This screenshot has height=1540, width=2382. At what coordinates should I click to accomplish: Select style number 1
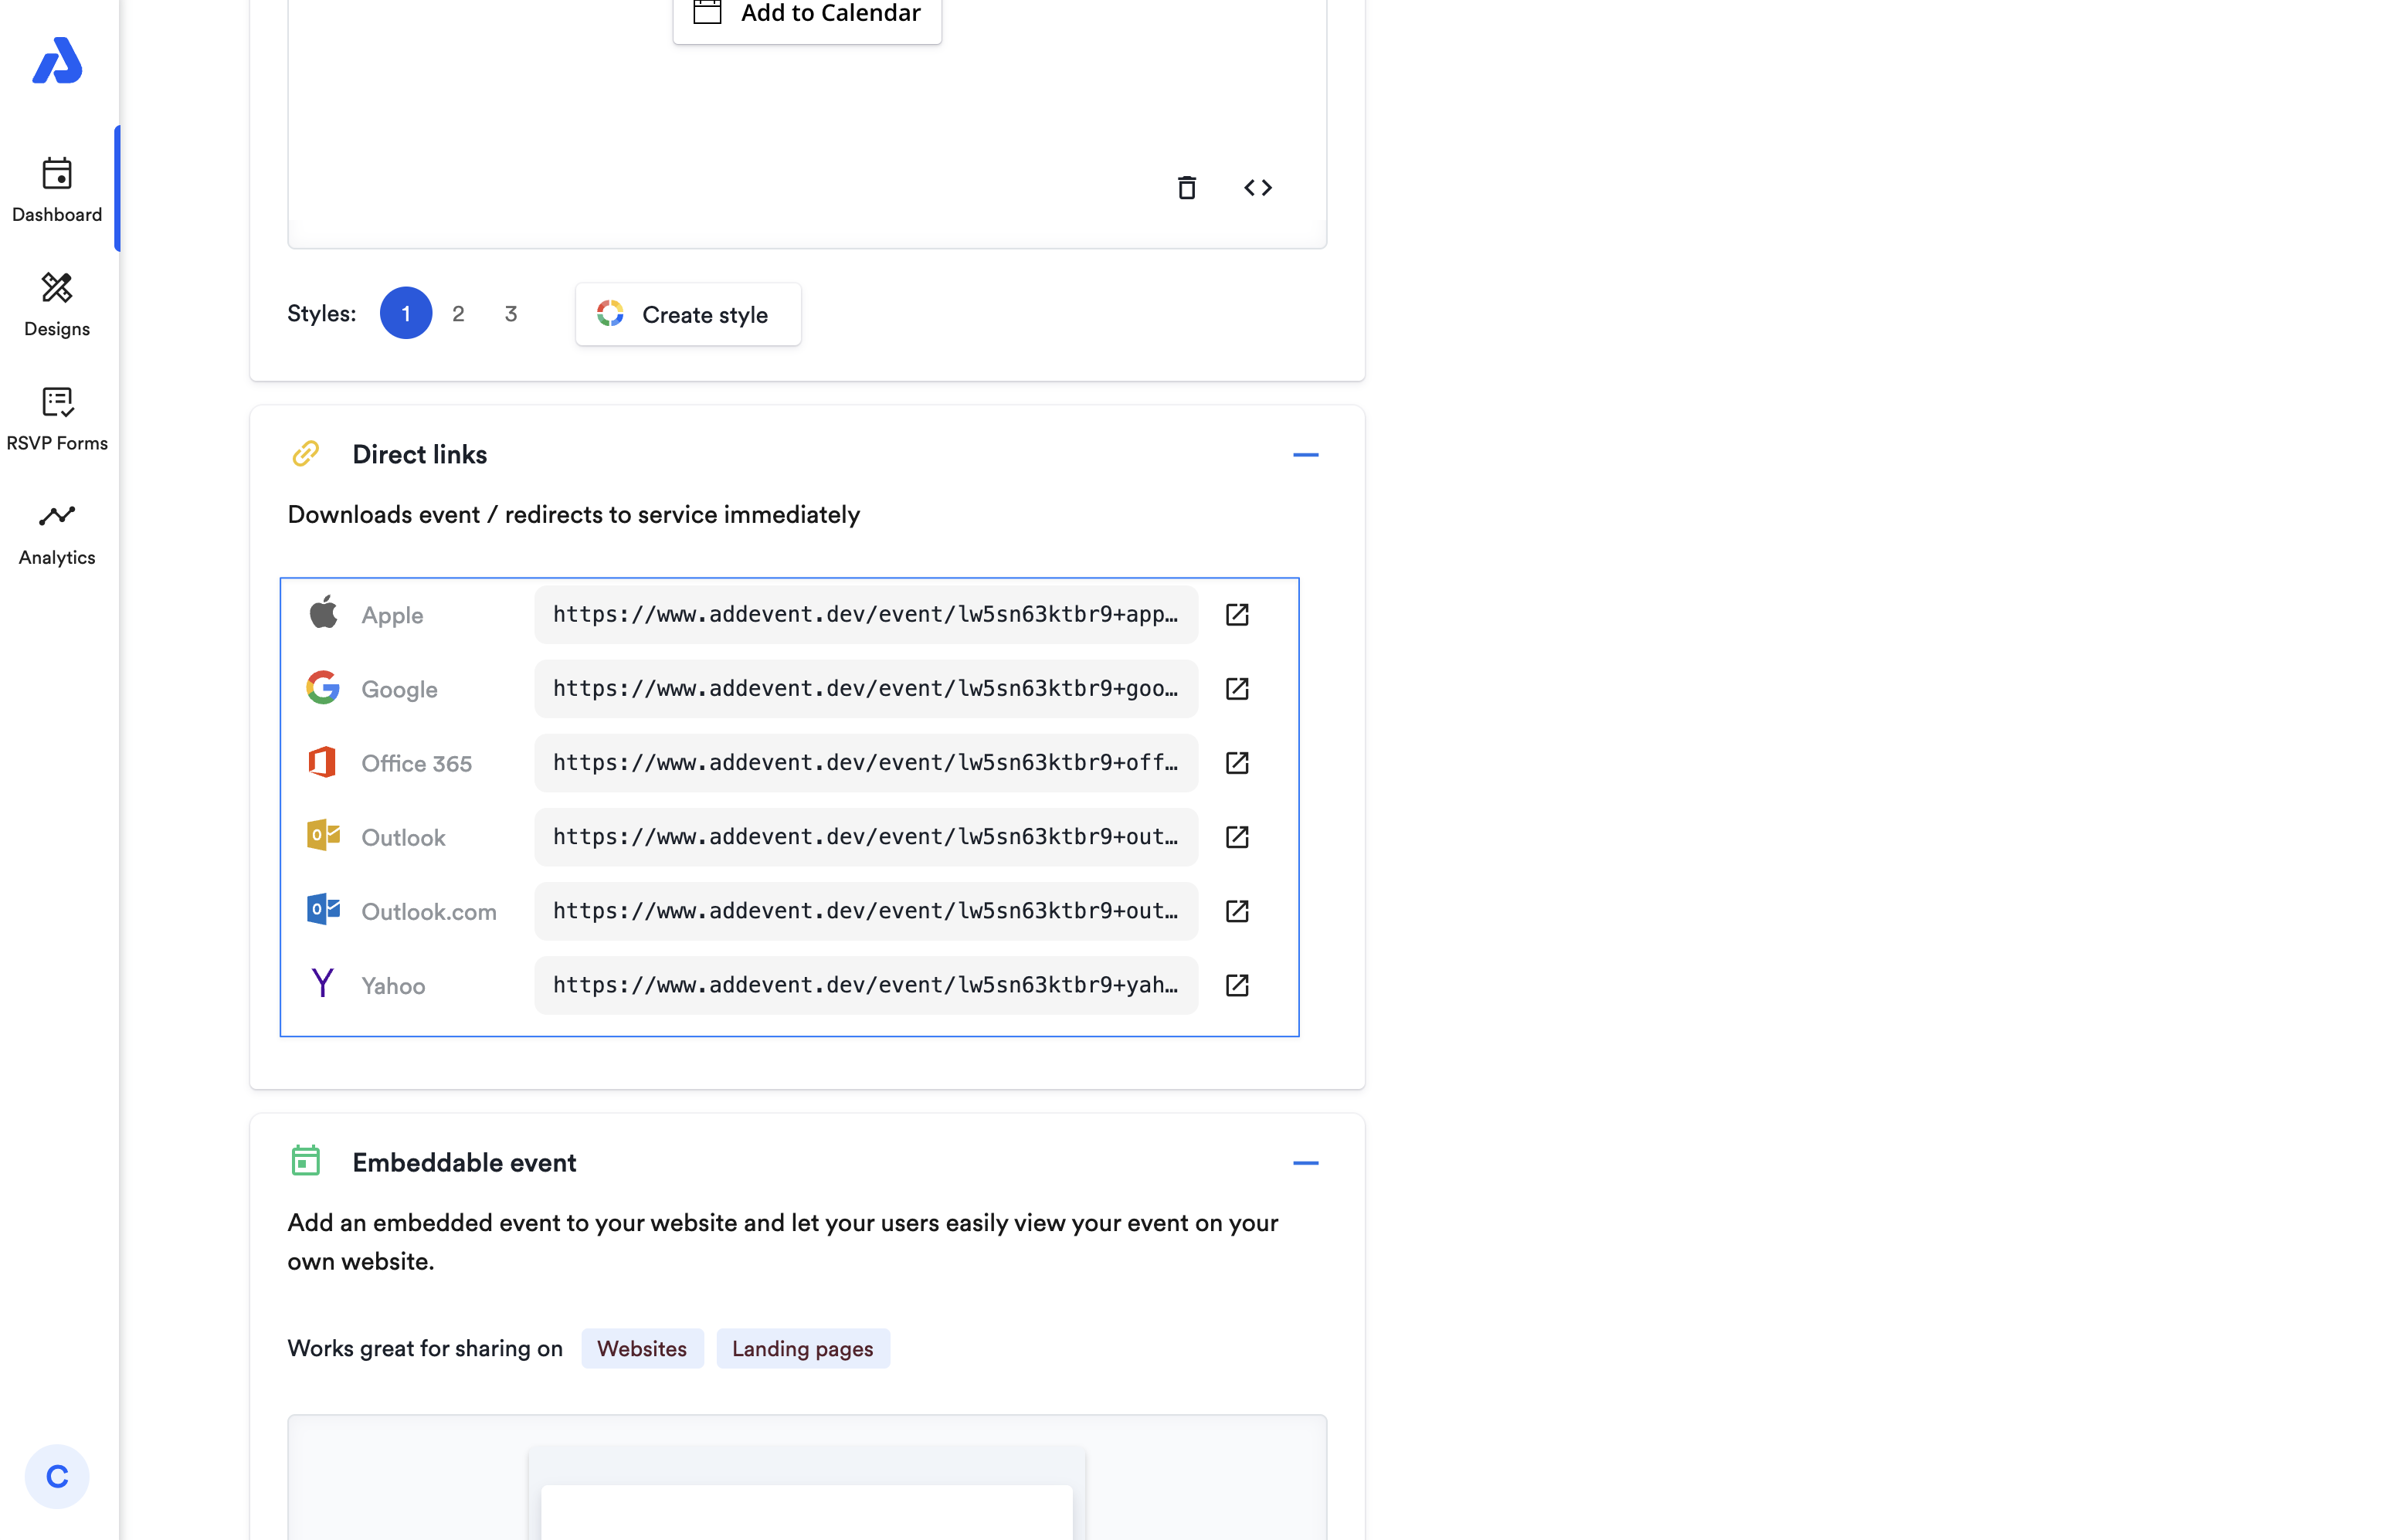pos(405,314)
